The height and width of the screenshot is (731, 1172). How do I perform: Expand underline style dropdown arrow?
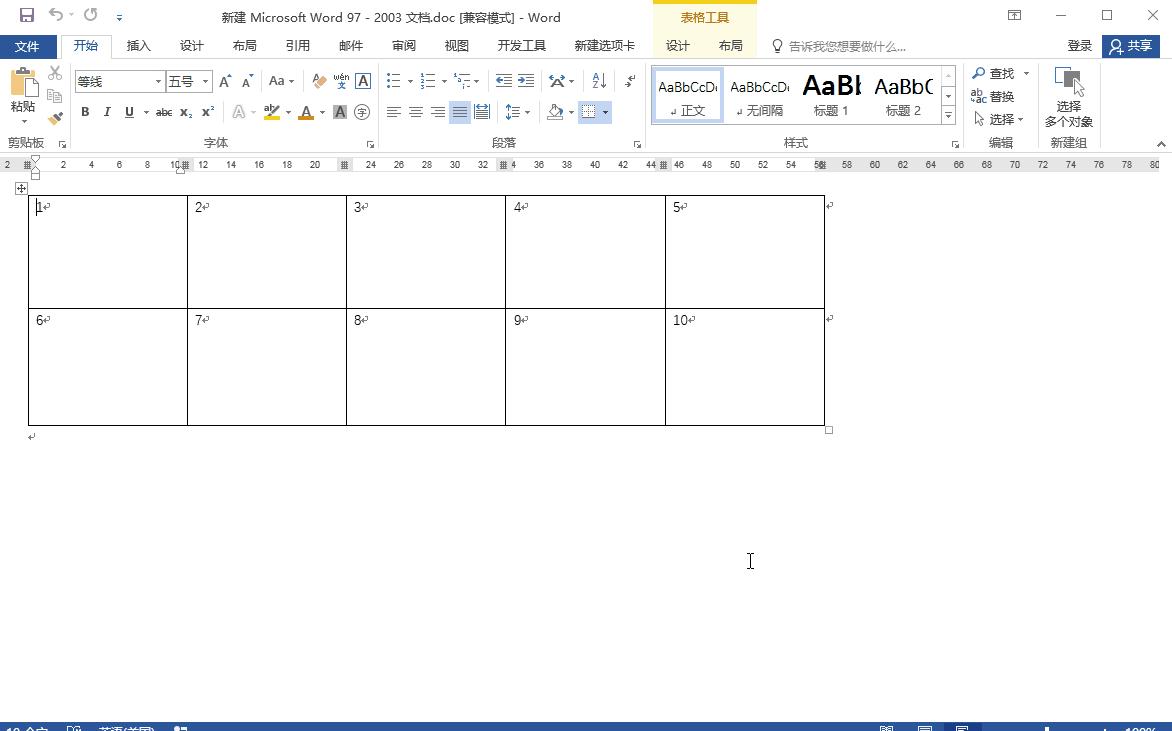coord(146,112)
